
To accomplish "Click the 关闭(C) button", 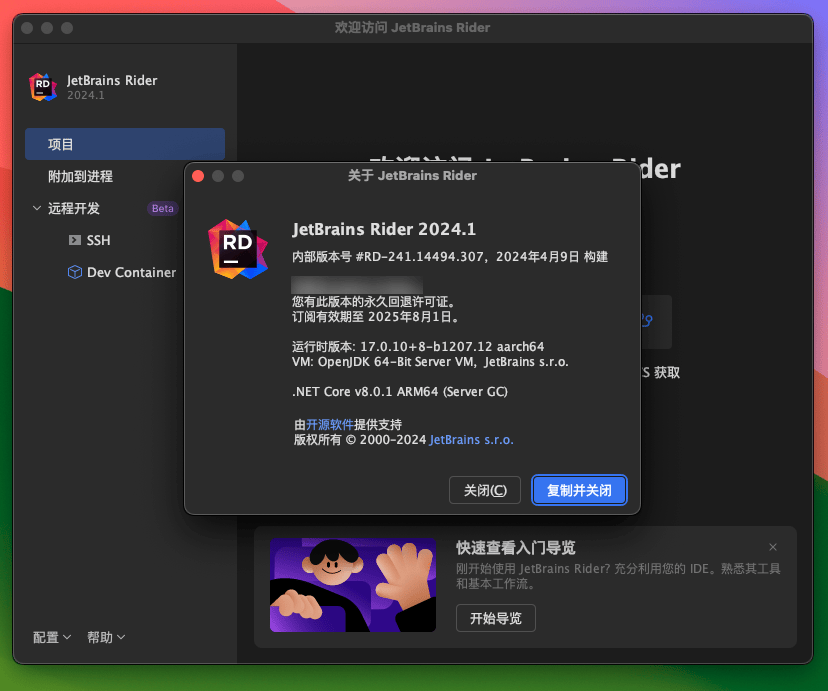I will tap(484, 490).
